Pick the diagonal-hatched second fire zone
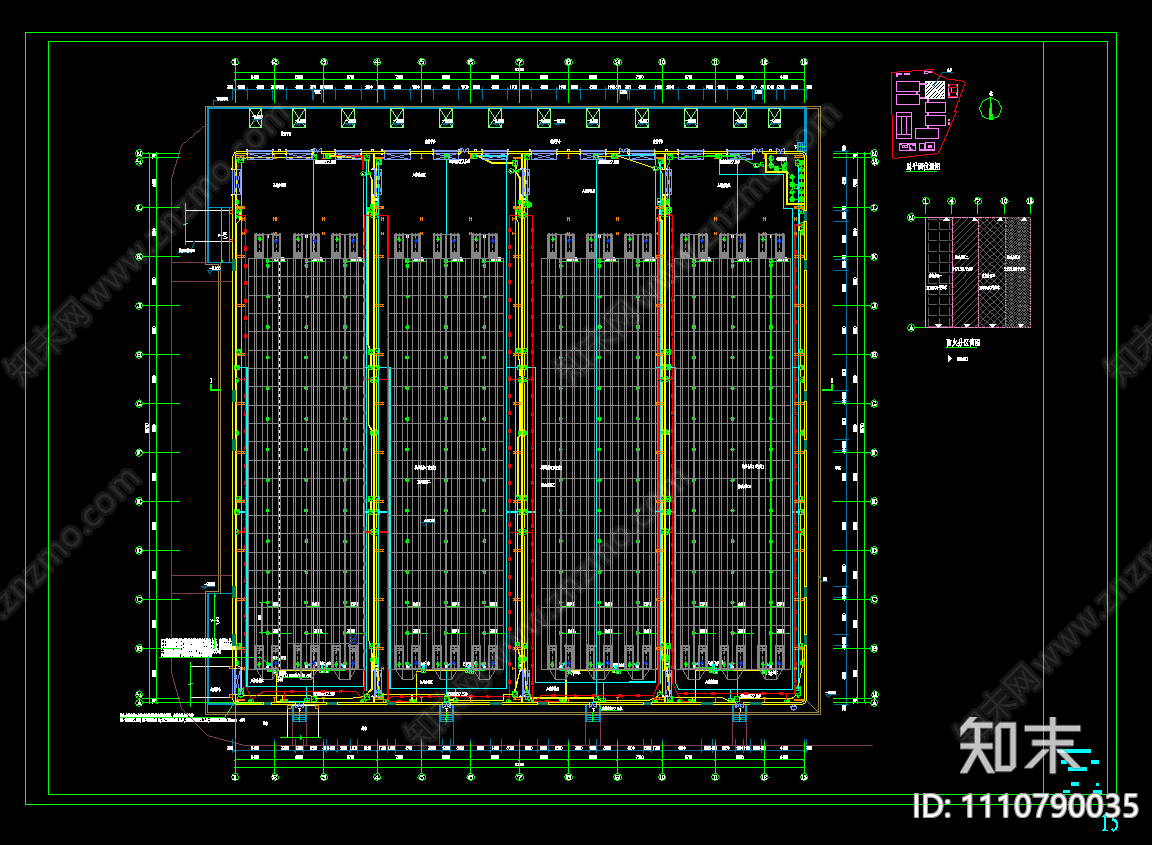 (965, 271)
